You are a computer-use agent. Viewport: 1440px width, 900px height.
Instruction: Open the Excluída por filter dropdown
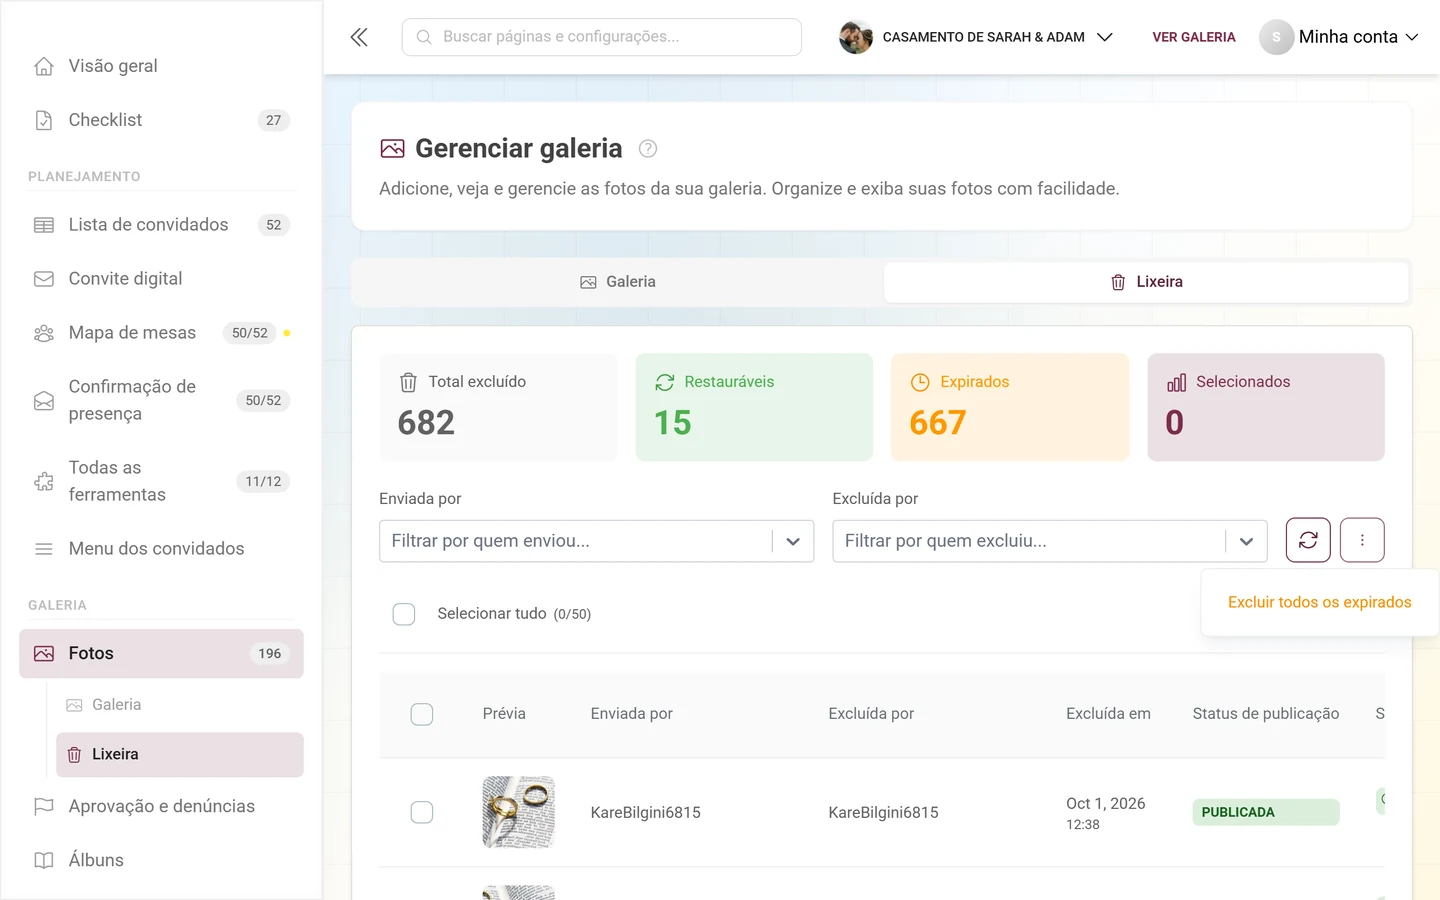pyautogui.click(x=1050, y=541)
